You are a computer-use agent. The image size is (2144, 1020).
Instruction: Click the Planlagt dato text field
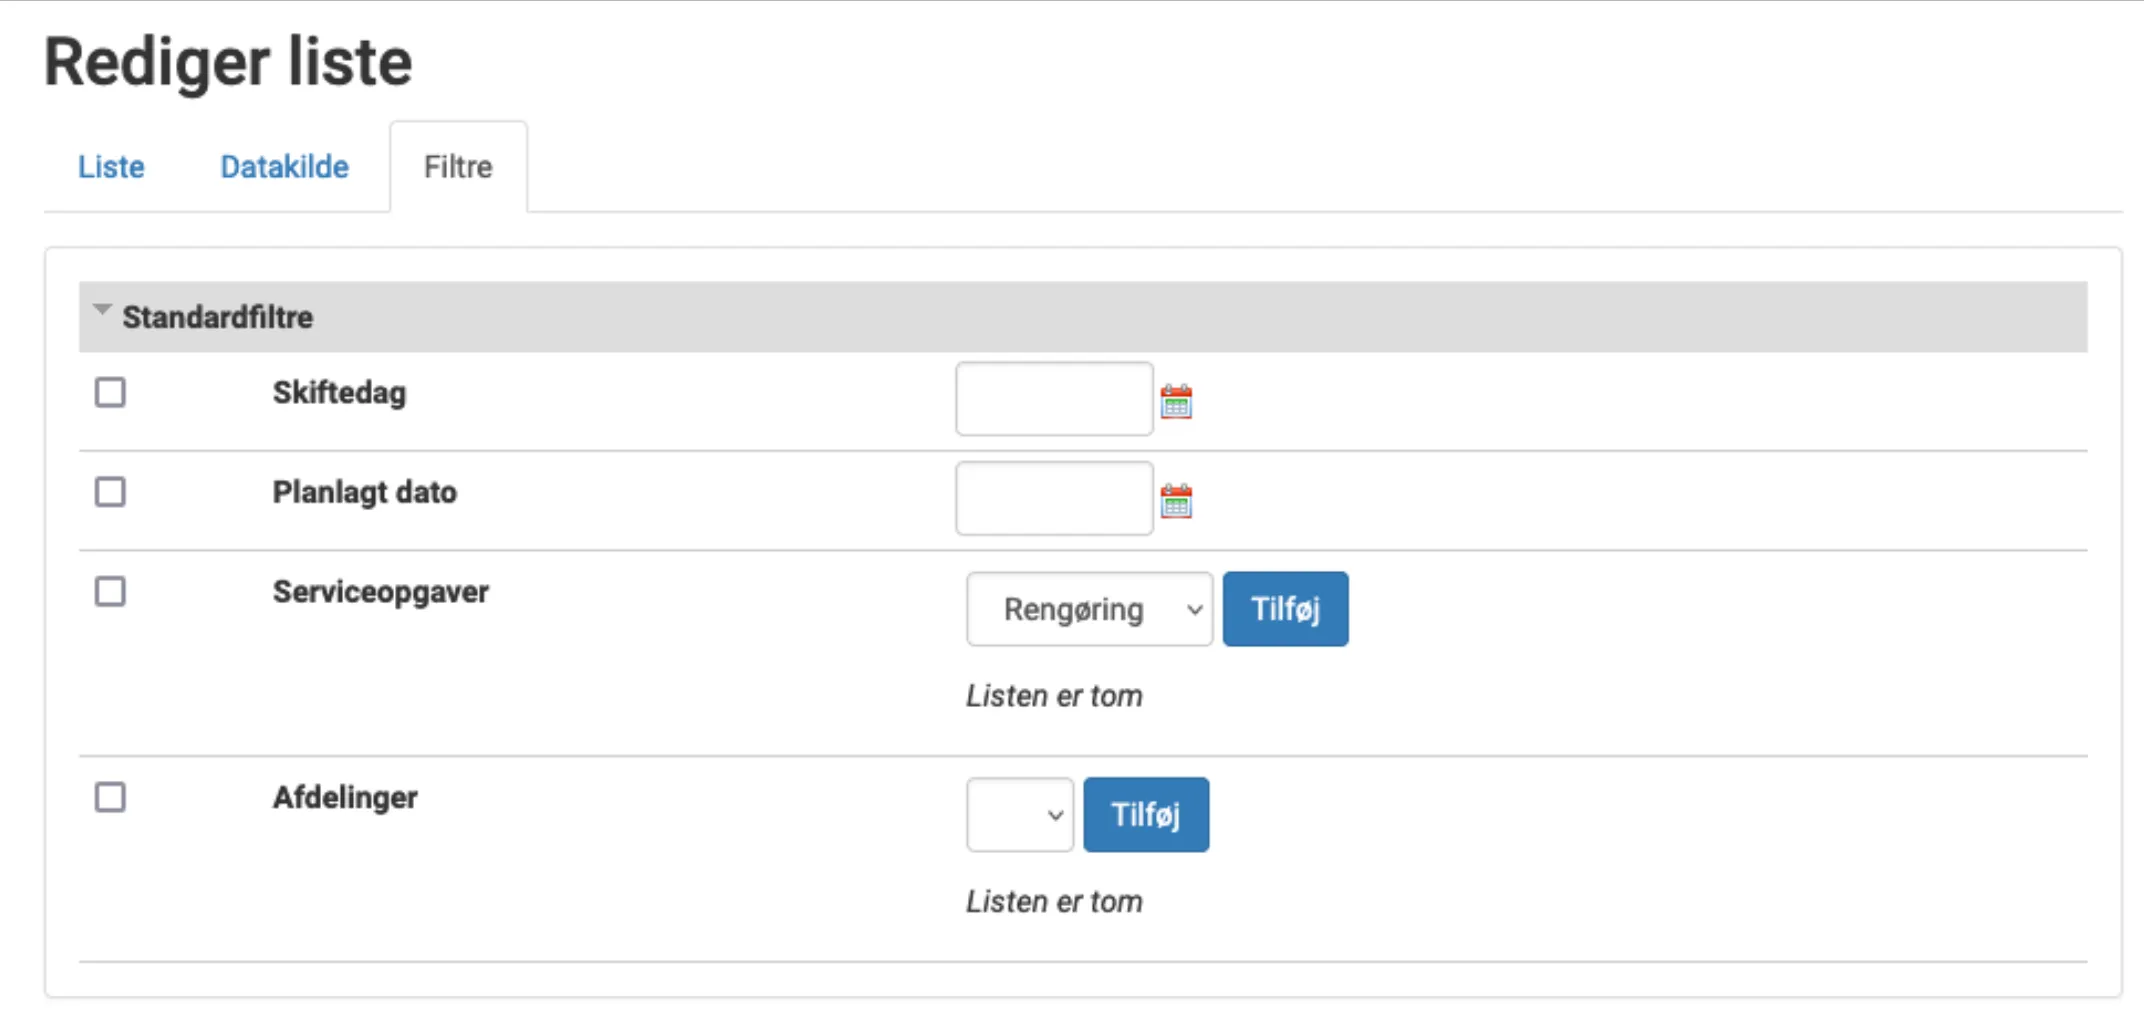[1053, 498]
